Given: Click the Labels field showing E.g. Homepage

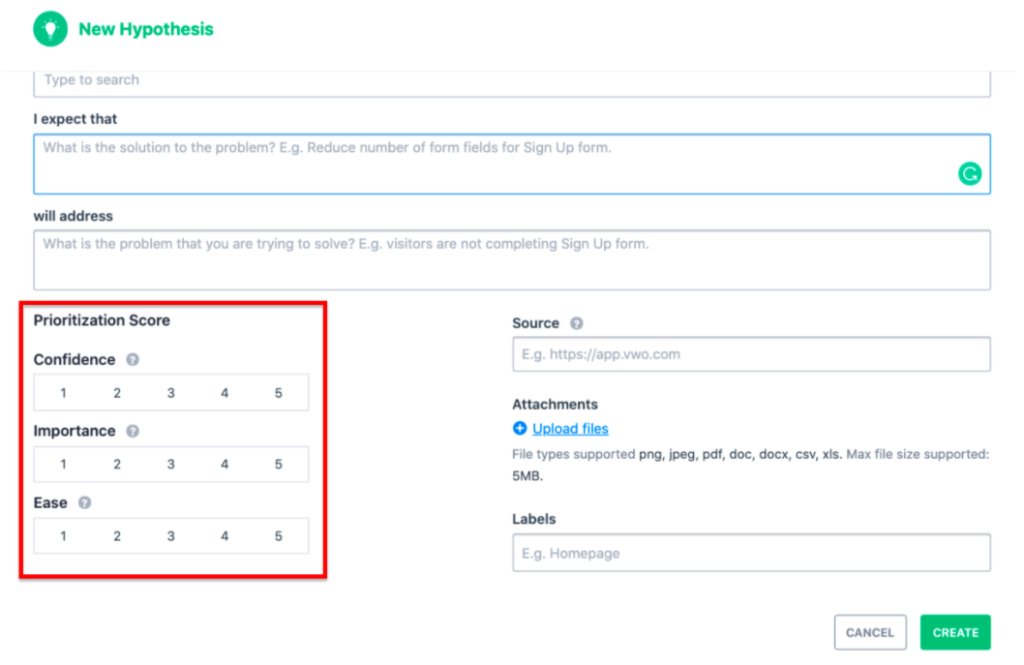Looking at the screenshot, I should coord(751,553).
